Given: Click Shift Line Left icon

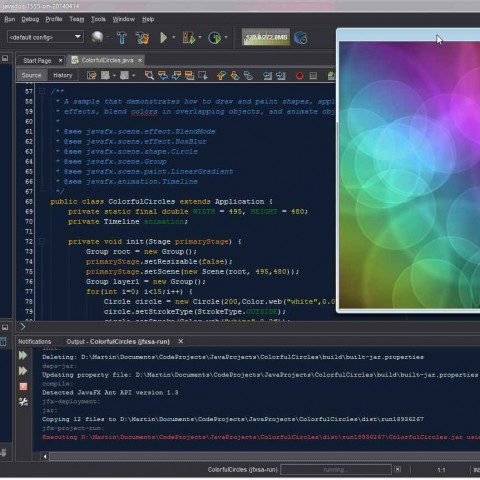Looking at the screenshot, I should 267,75.
